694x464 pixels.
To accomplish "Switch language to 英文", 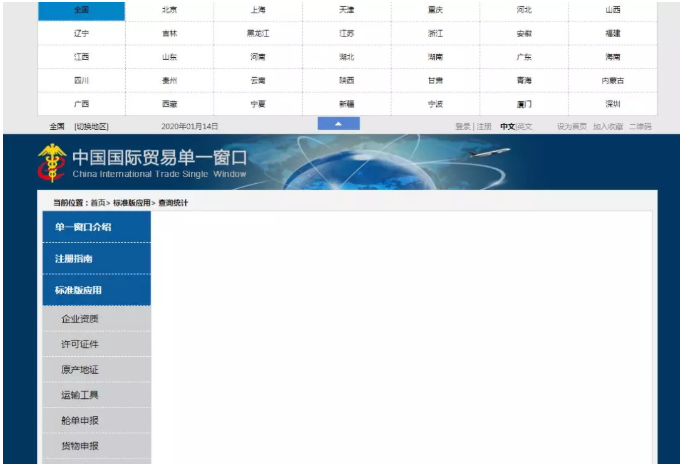I will [x=524, y=127].
